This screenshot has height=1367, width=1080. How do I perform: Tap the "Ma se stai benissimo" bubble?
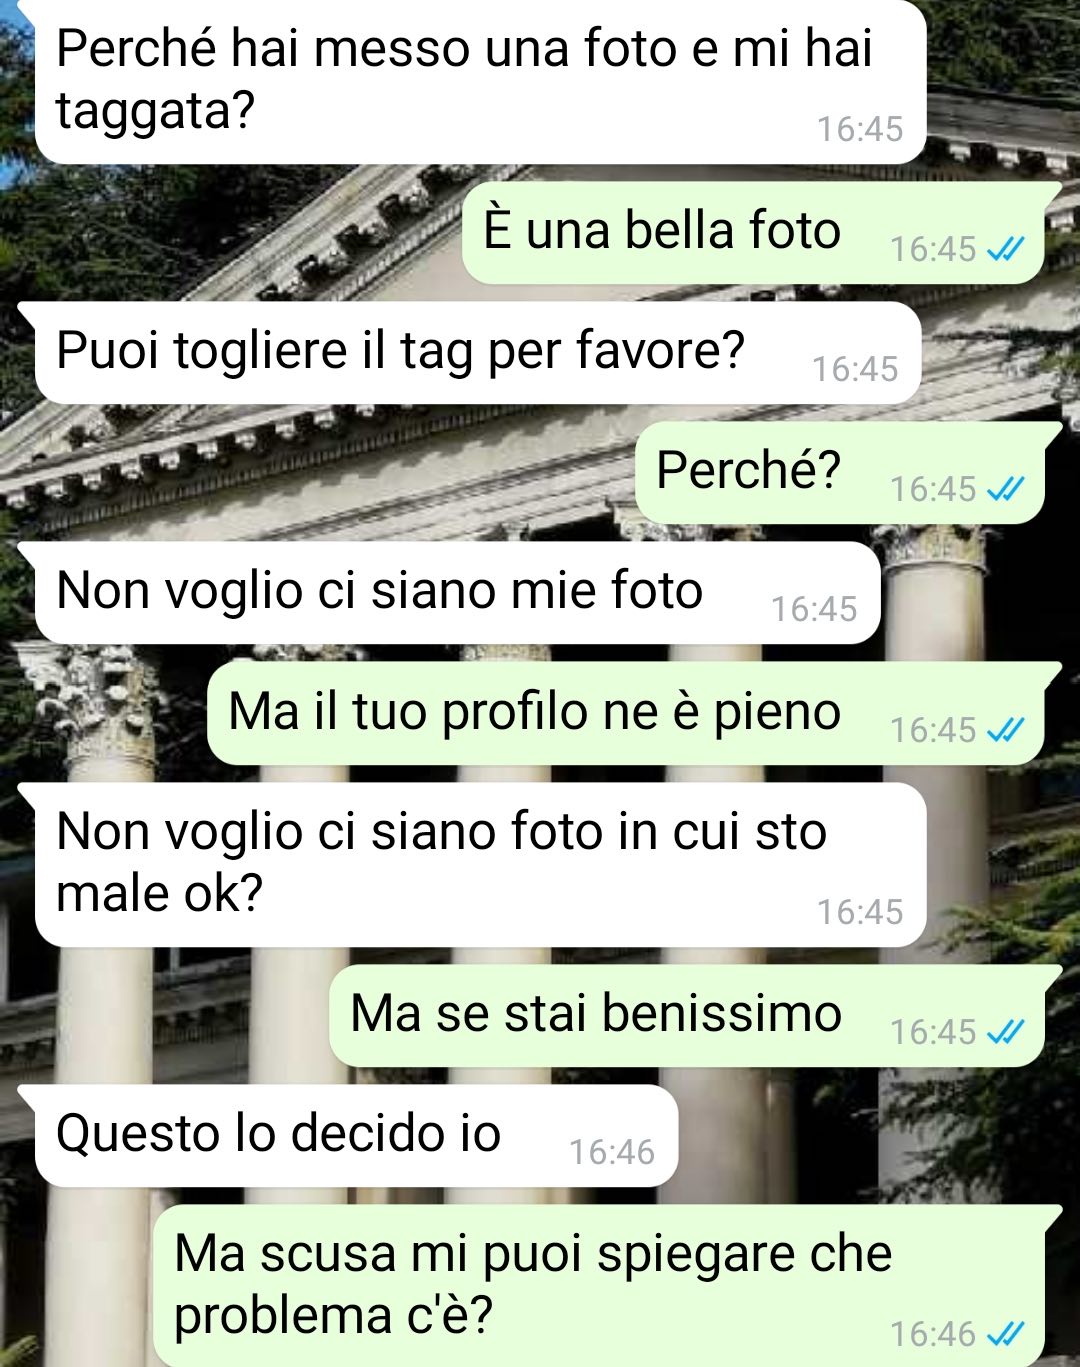687,1015
